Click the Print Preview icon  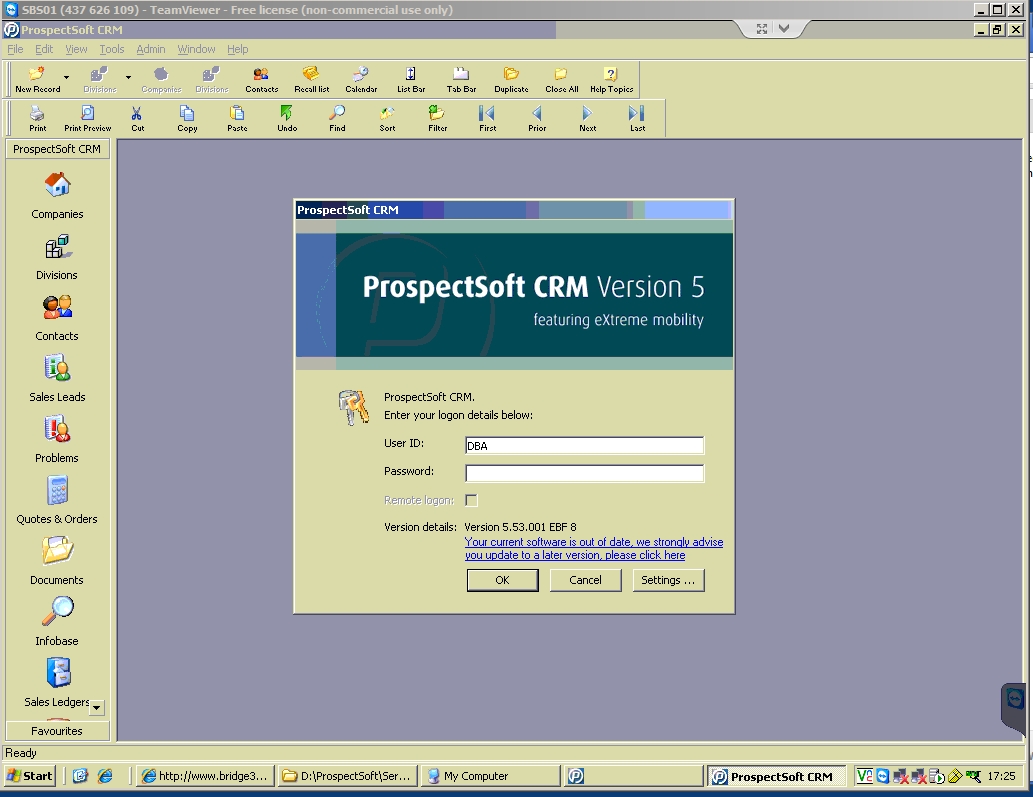[88, 119]
